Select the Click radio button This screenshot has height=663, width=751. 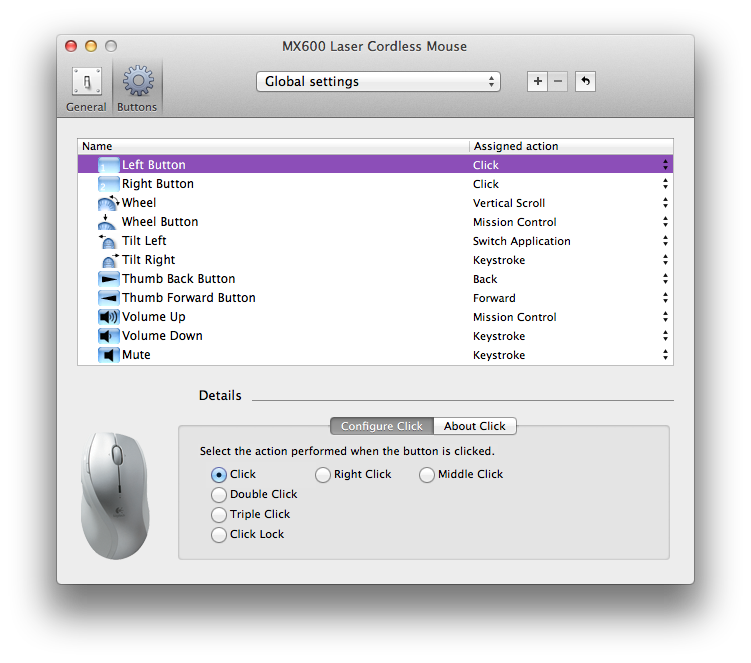(x=219, y=475)
